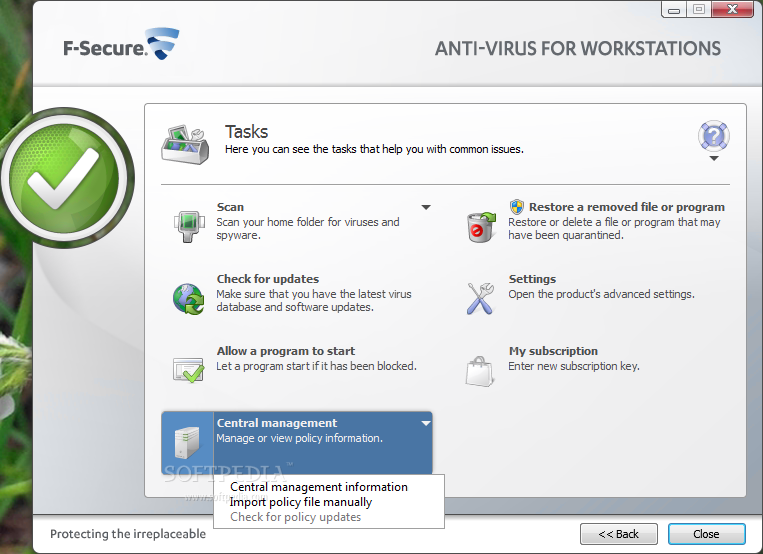Click the Allow a program window icon

click(189, 370)
